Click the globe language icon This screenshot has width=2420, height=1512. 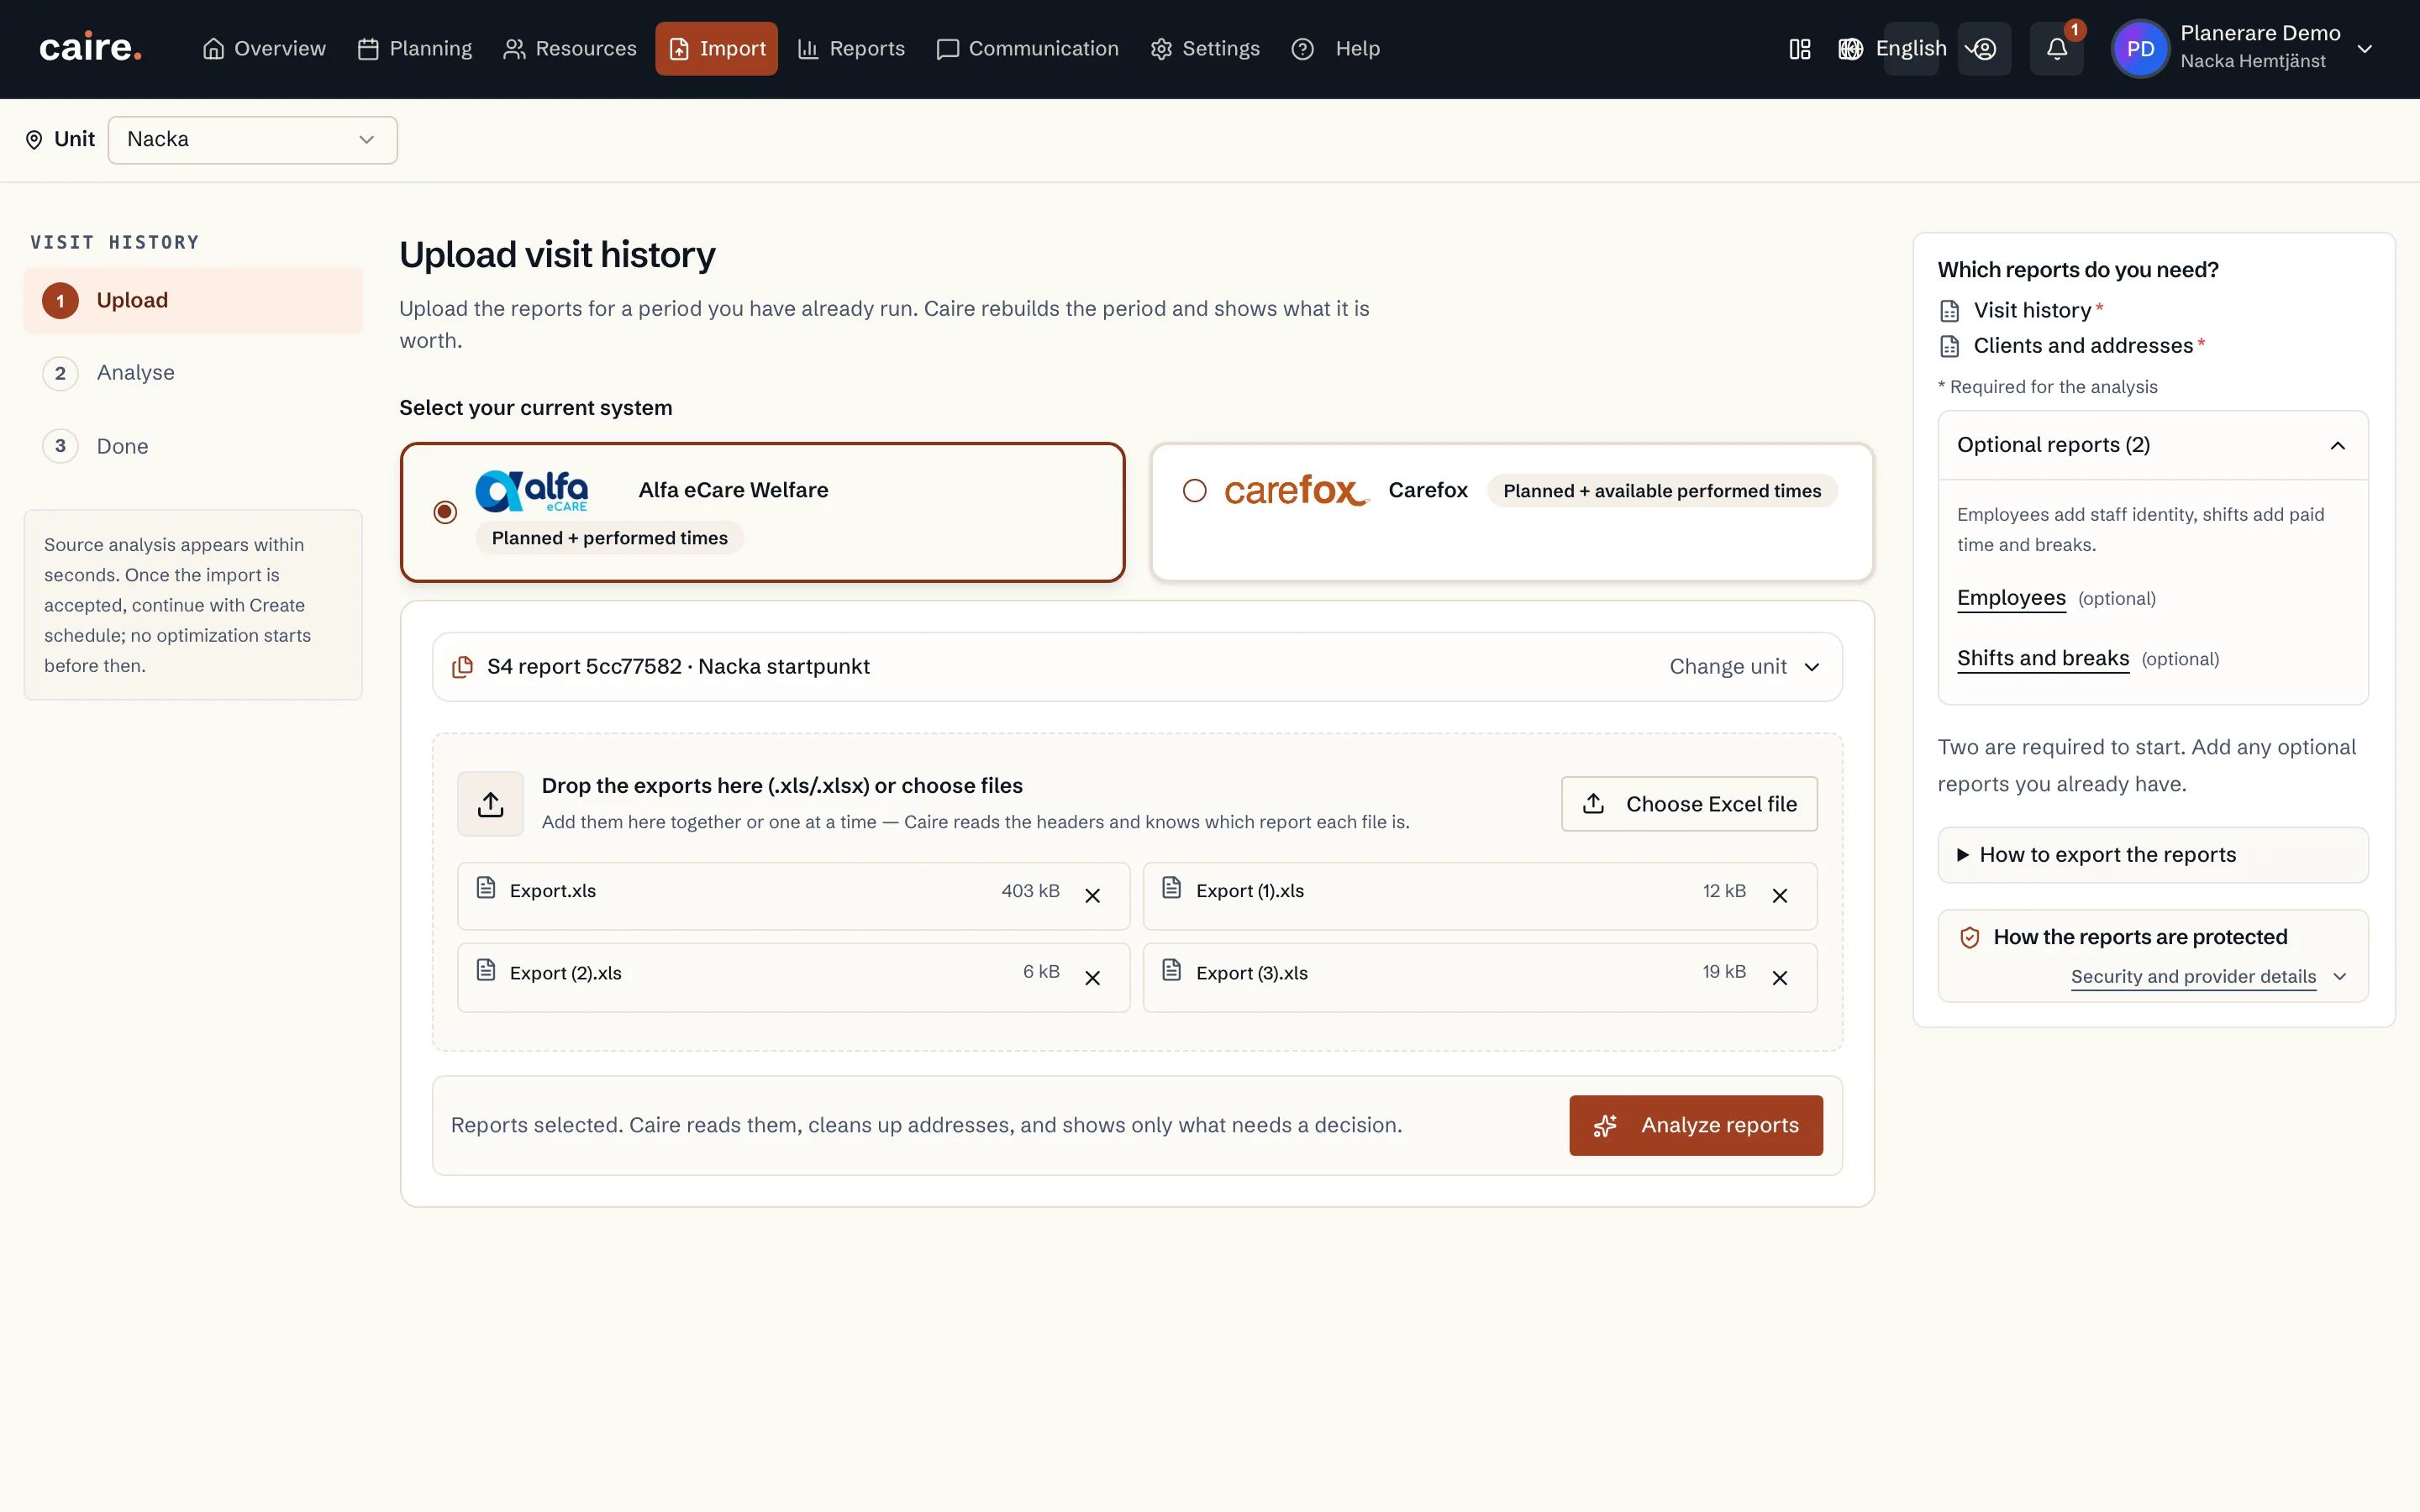[x=1850, y=49]
